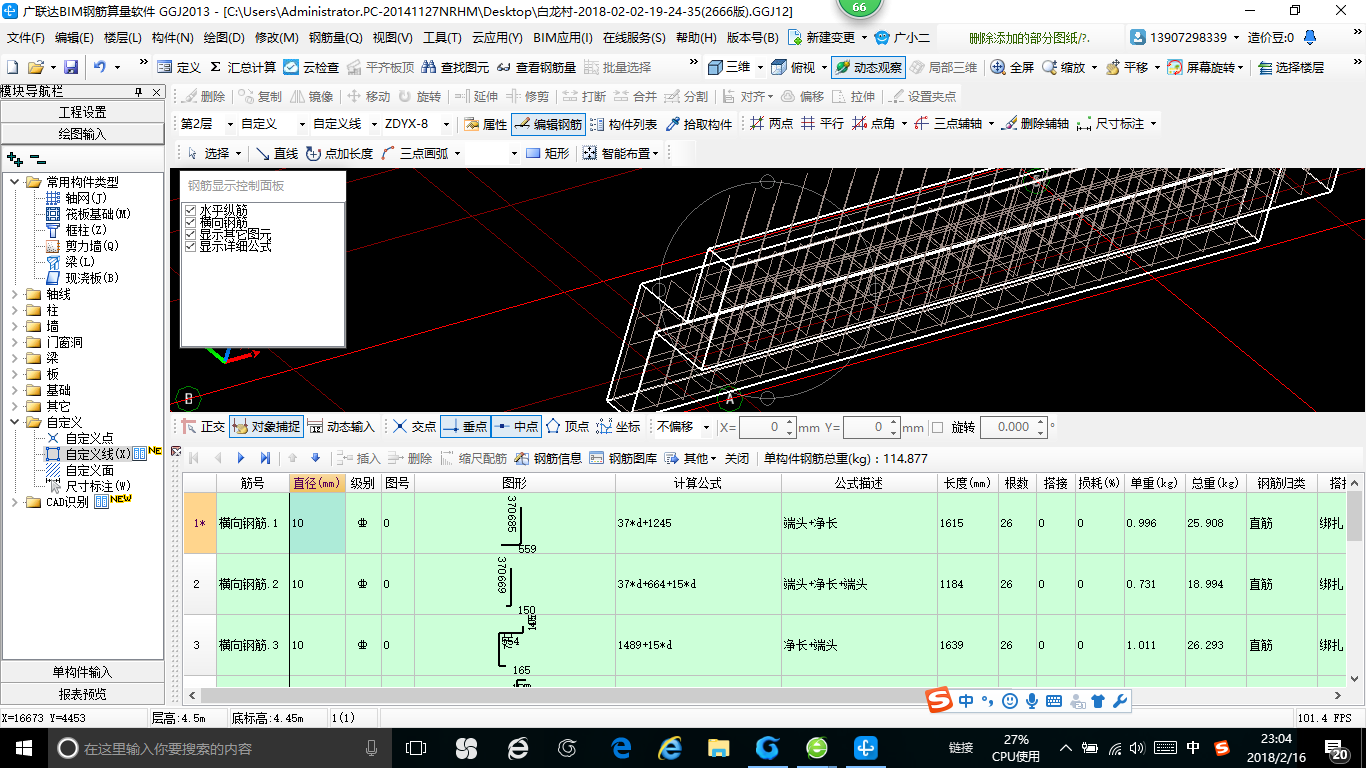Select the 直线 line drawing tool
Viewport: 1366px width, 768px height.
tap(276, 153)
